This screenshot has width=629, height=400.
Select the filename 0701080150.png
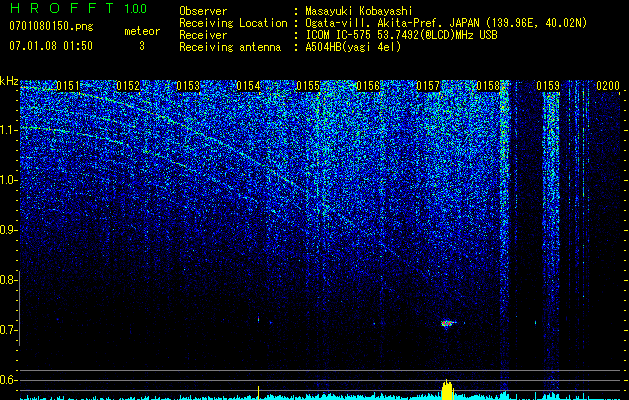tap(51, 27)
